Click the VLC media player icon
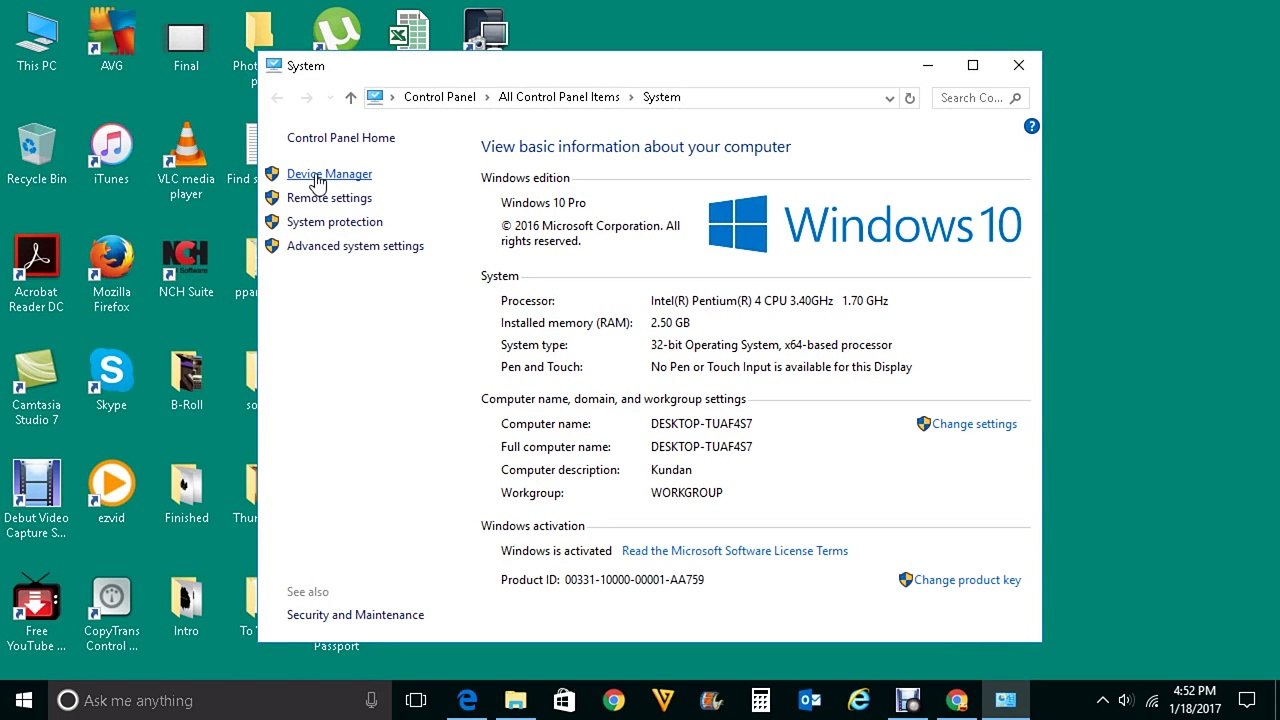The image size is (1280, 720). click(x=186, y=162)
